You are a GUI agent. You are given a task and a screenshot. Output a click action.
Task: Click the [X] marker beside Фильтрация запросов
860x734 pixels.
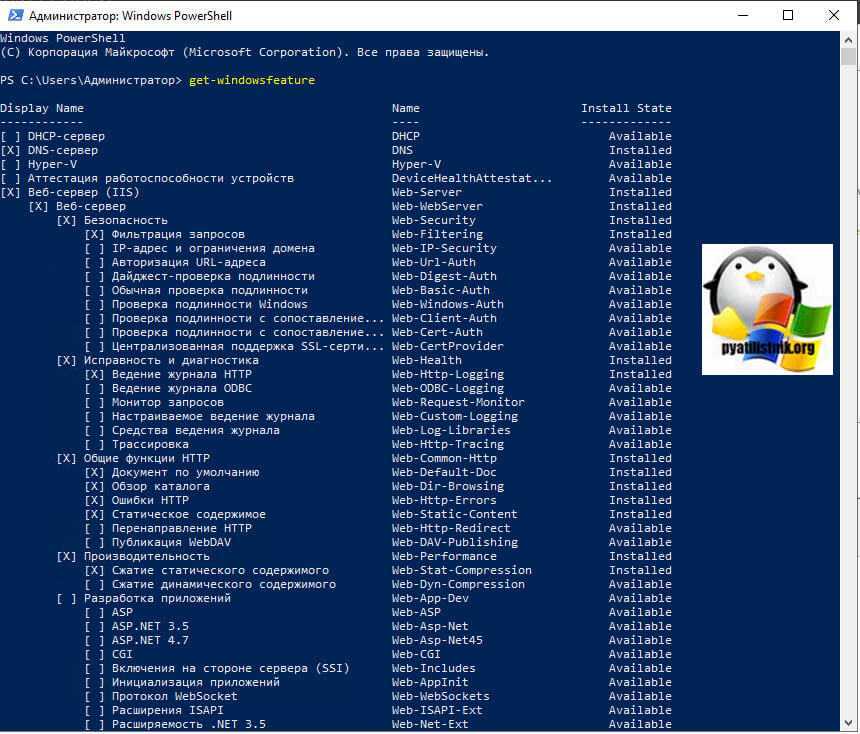point(94,234)
